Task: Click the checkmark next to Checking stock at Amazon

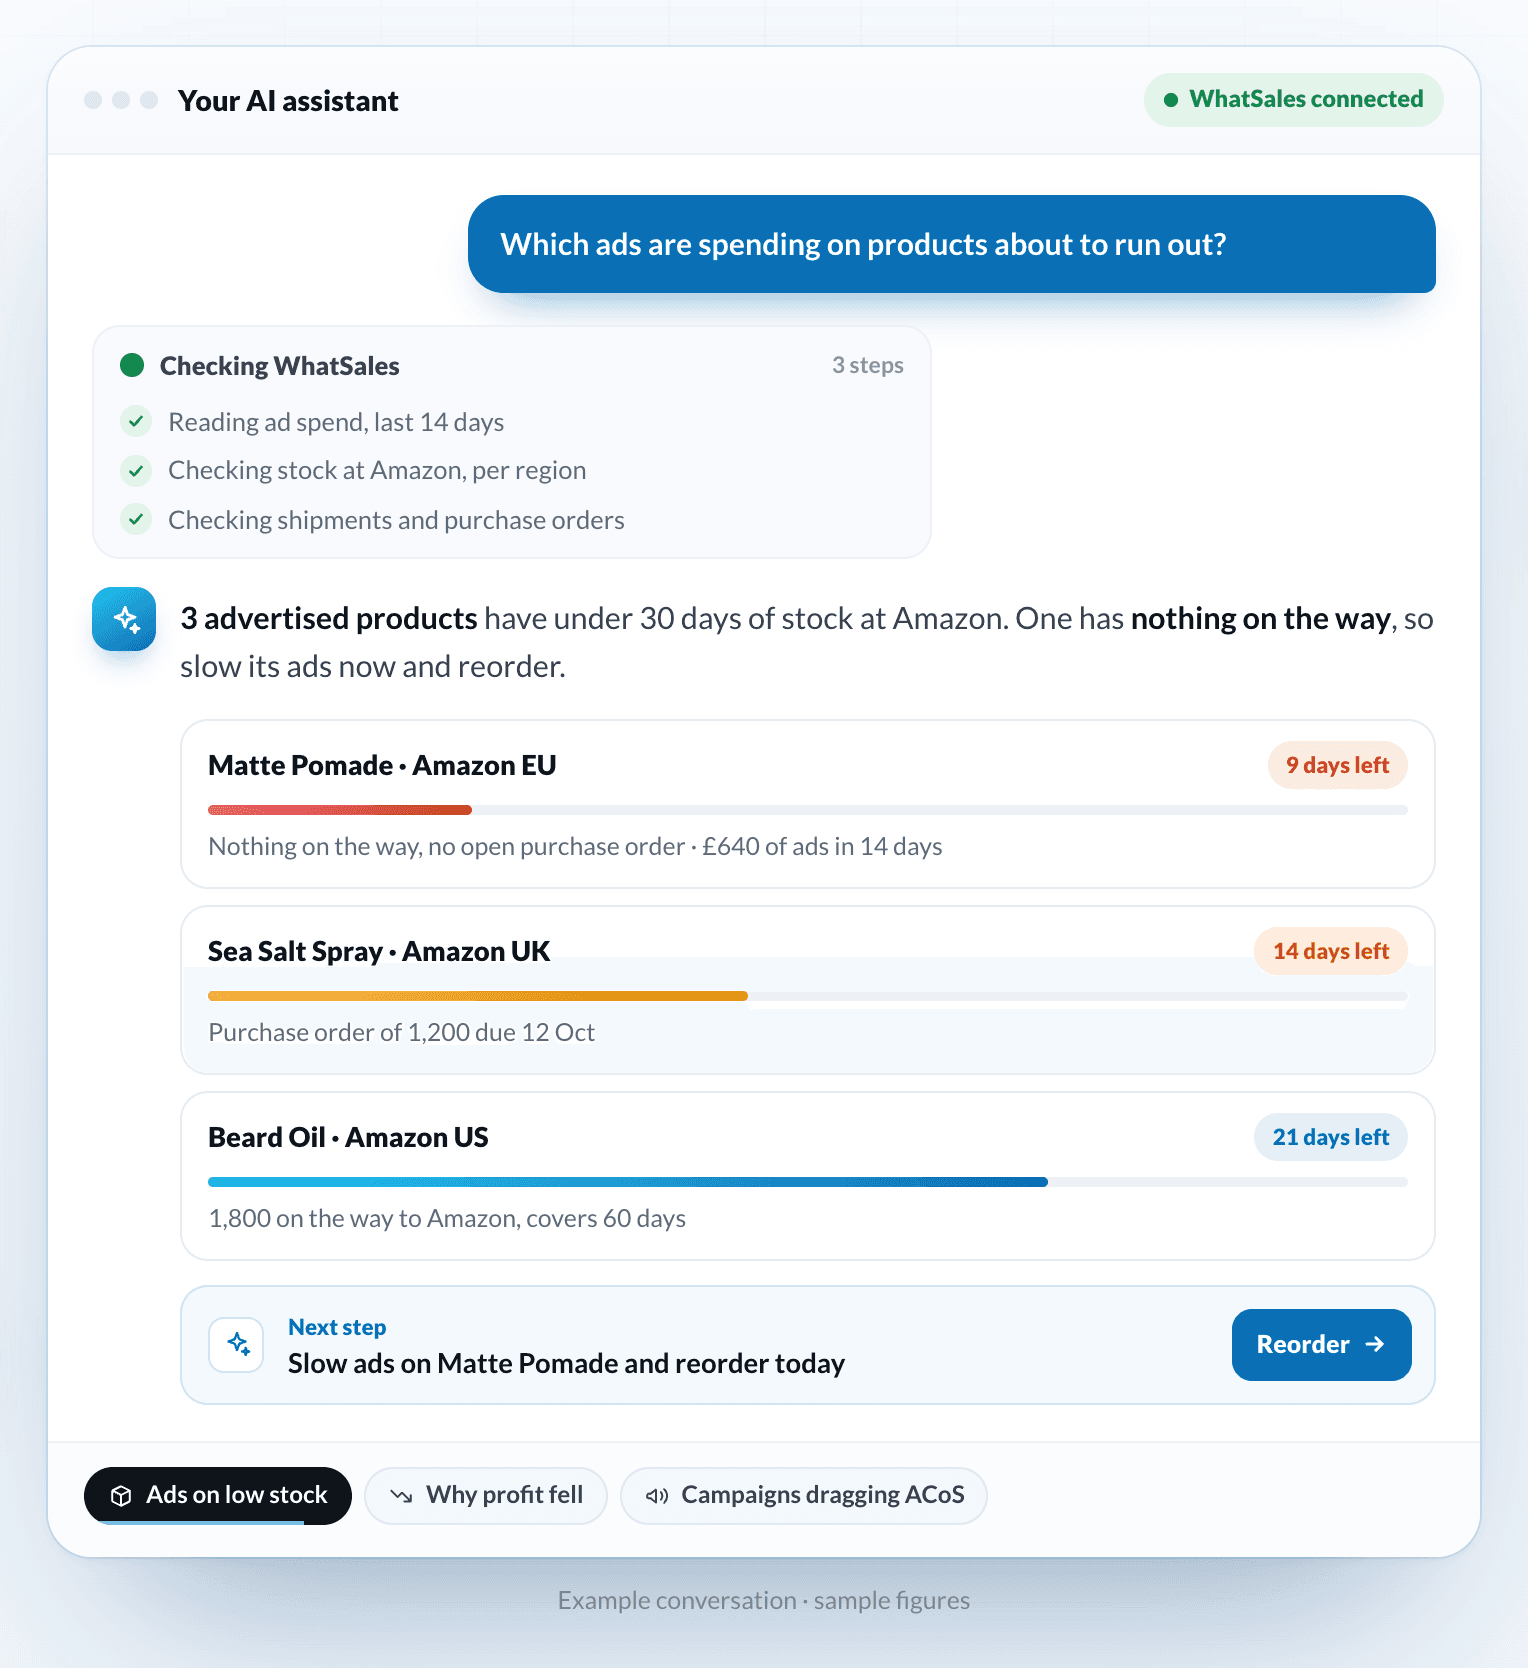Action: (x=136, y=470)
